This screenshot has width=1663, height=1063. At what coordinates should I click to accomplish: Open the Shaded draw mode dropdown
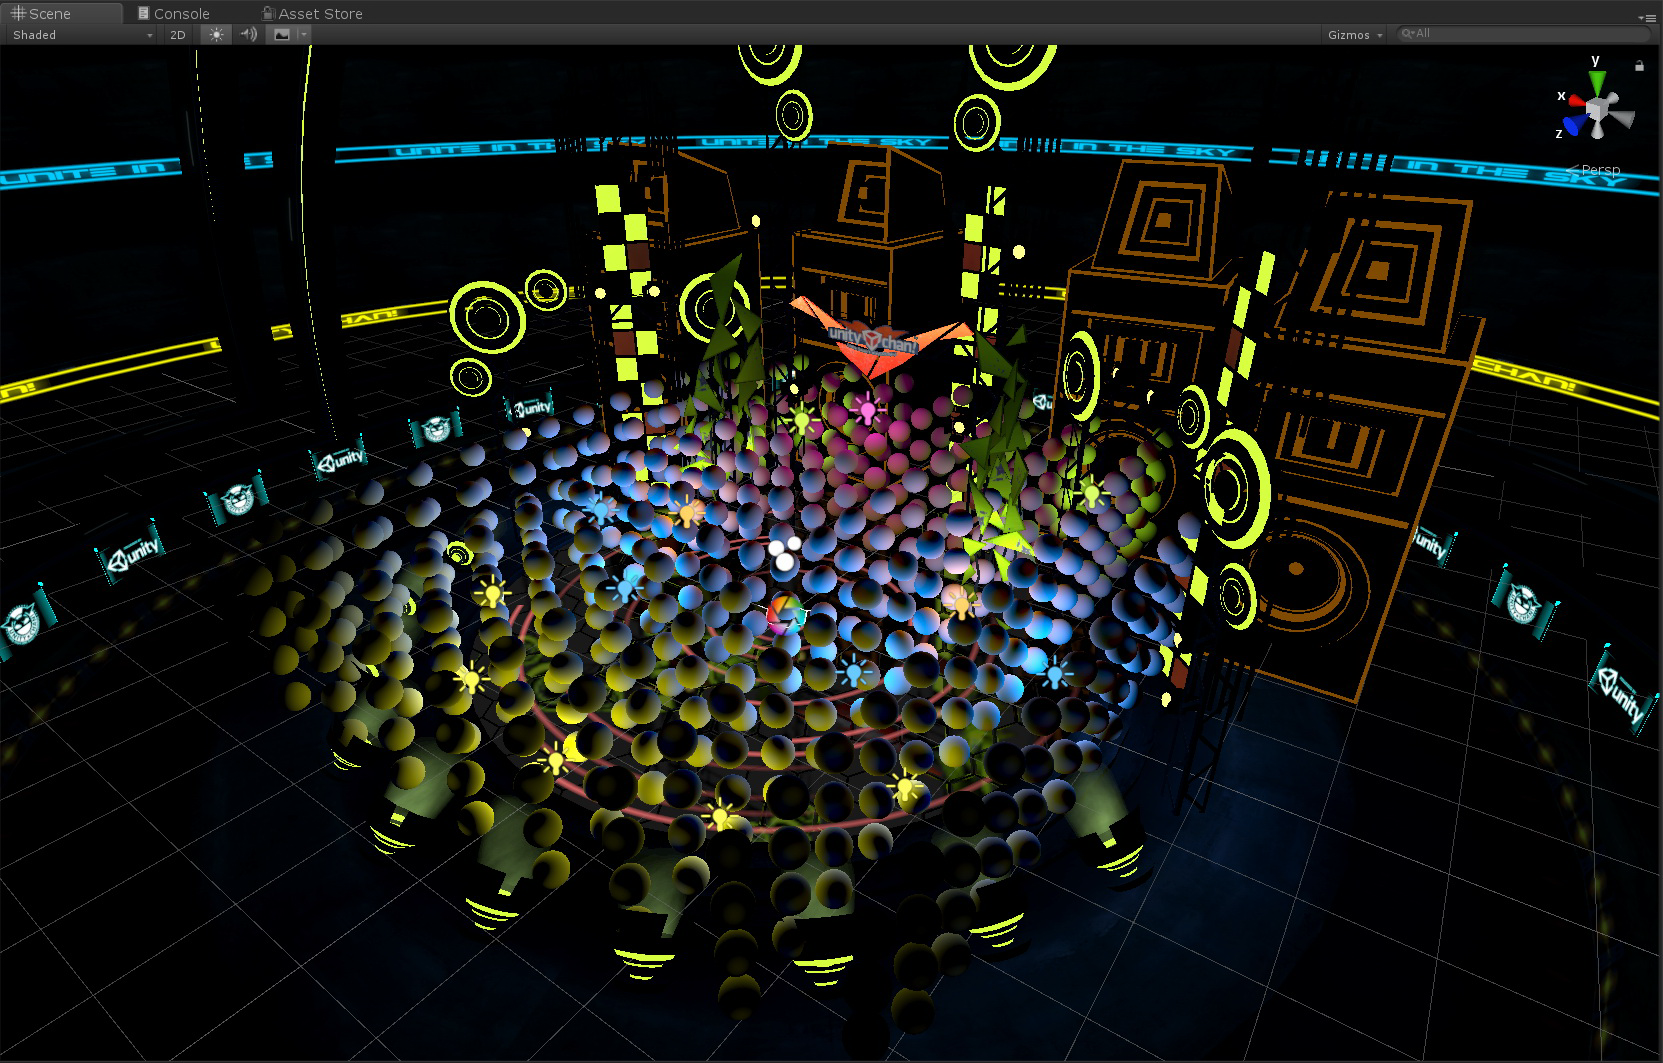tap(82, 34)
